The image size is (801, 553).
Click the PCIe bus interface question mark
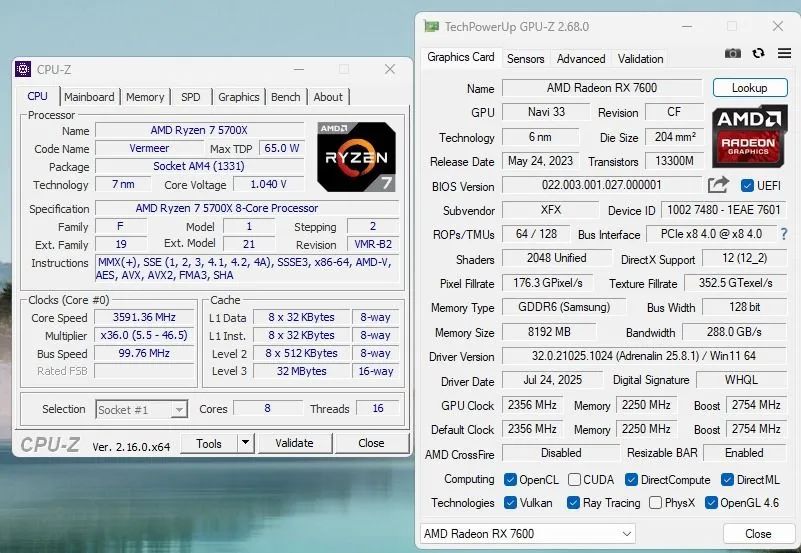tap(783, 234)
